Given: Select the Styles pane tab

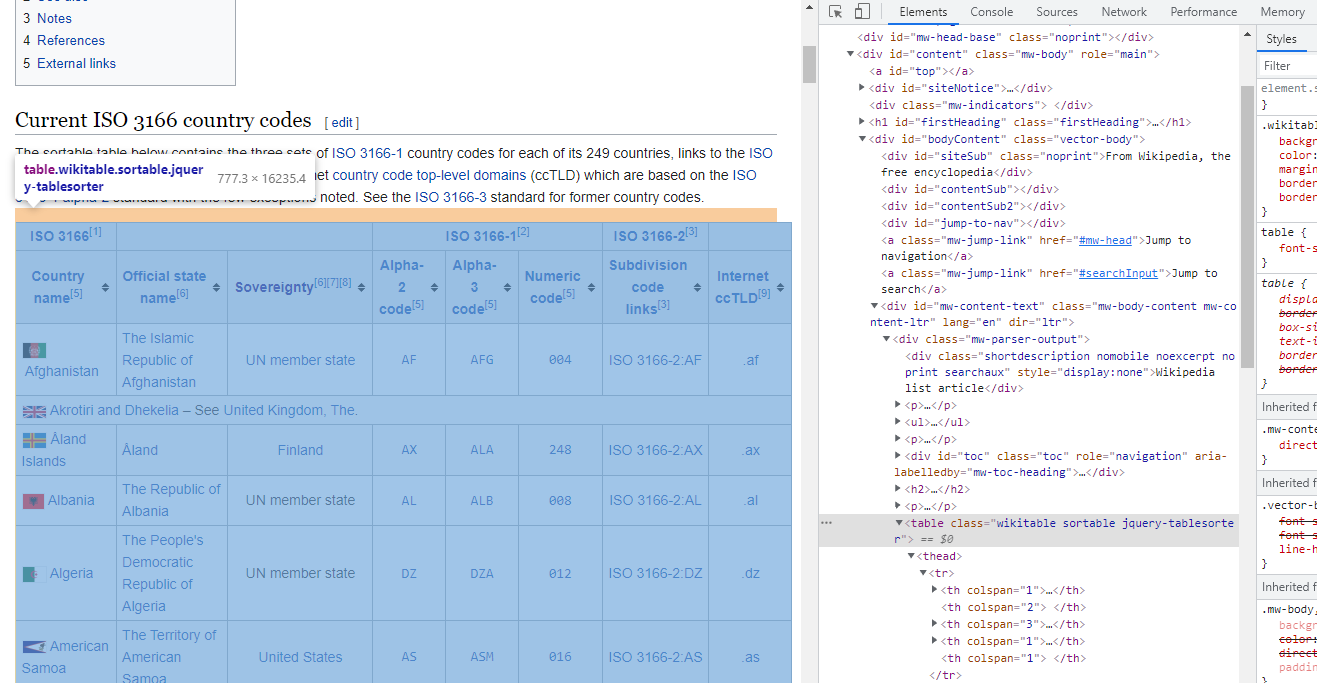Looking at the screenshot, I should click(1281, 39).
